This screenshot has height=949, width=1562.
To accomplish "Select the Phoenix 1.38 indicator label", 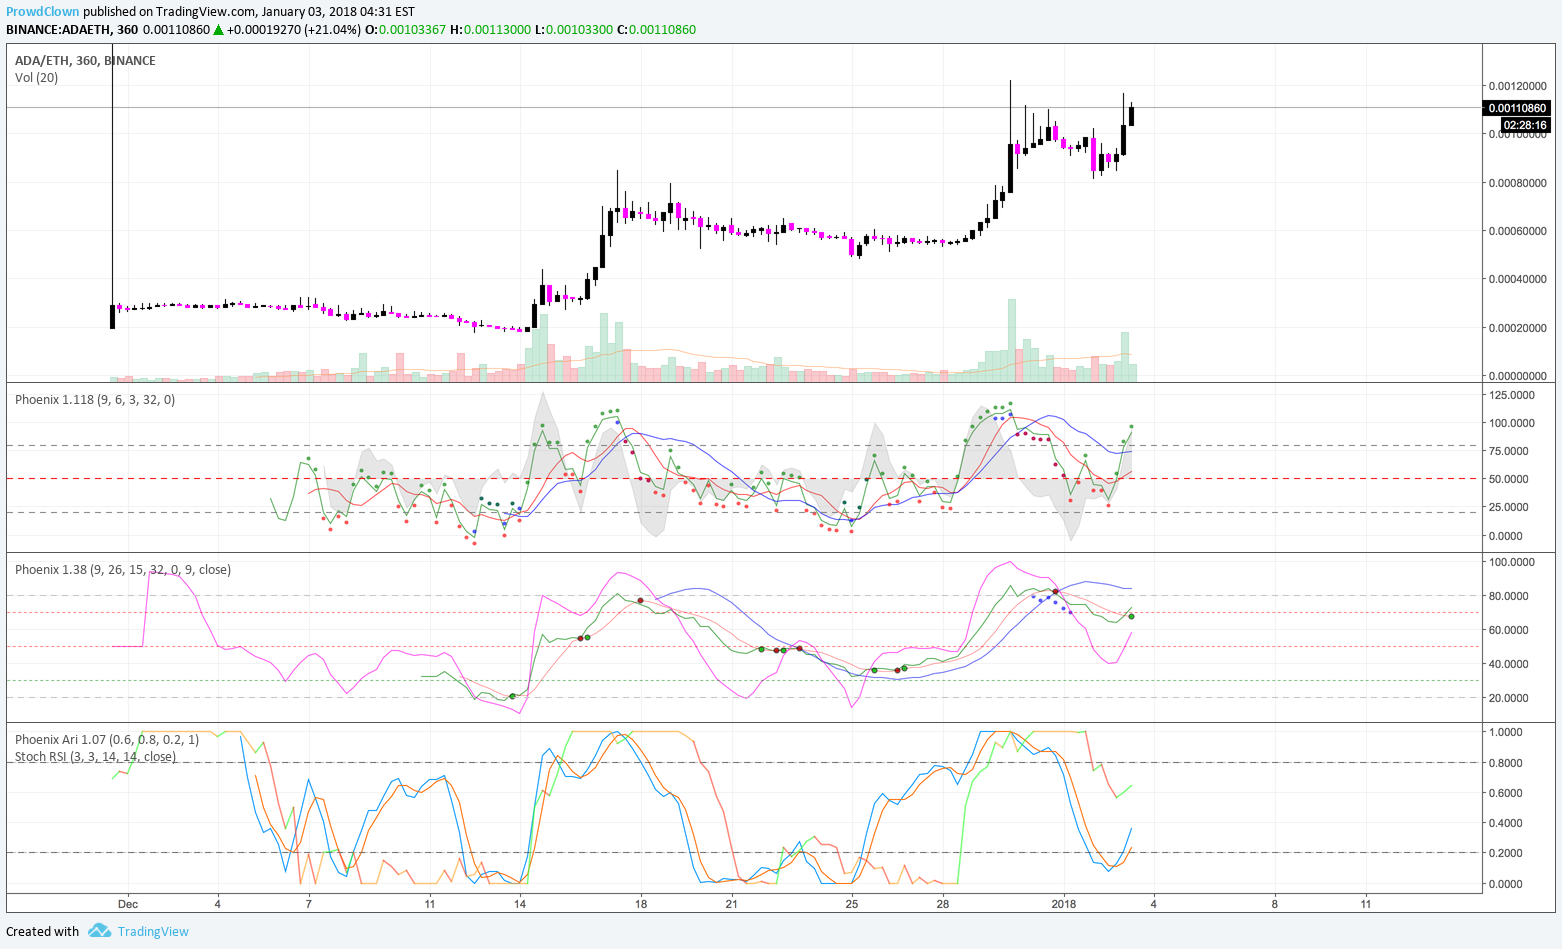I will coord(123,569).
